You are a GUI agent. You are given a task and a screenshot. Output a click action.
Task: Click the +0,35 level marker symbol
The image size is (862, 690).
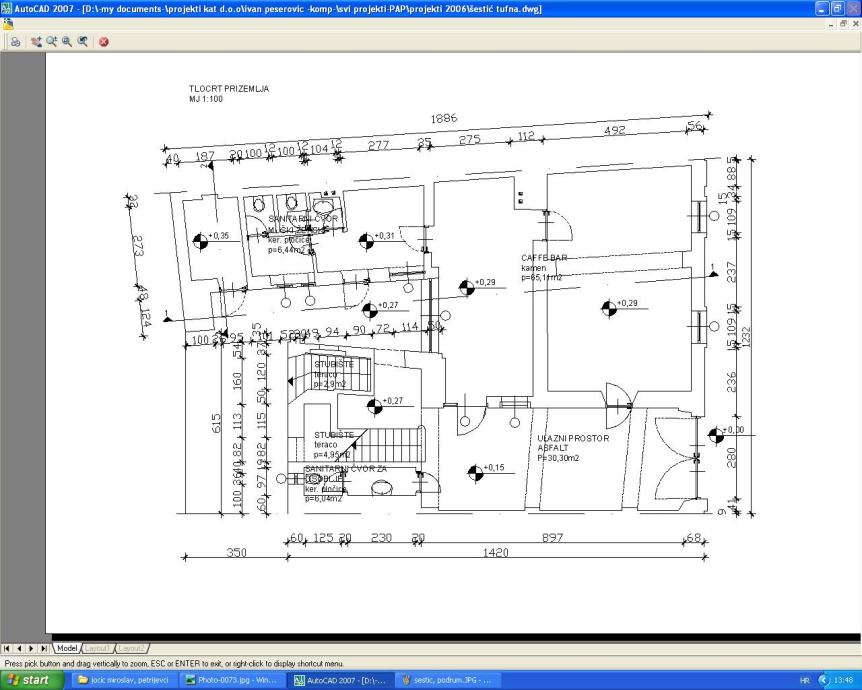[x=201, y=241]
